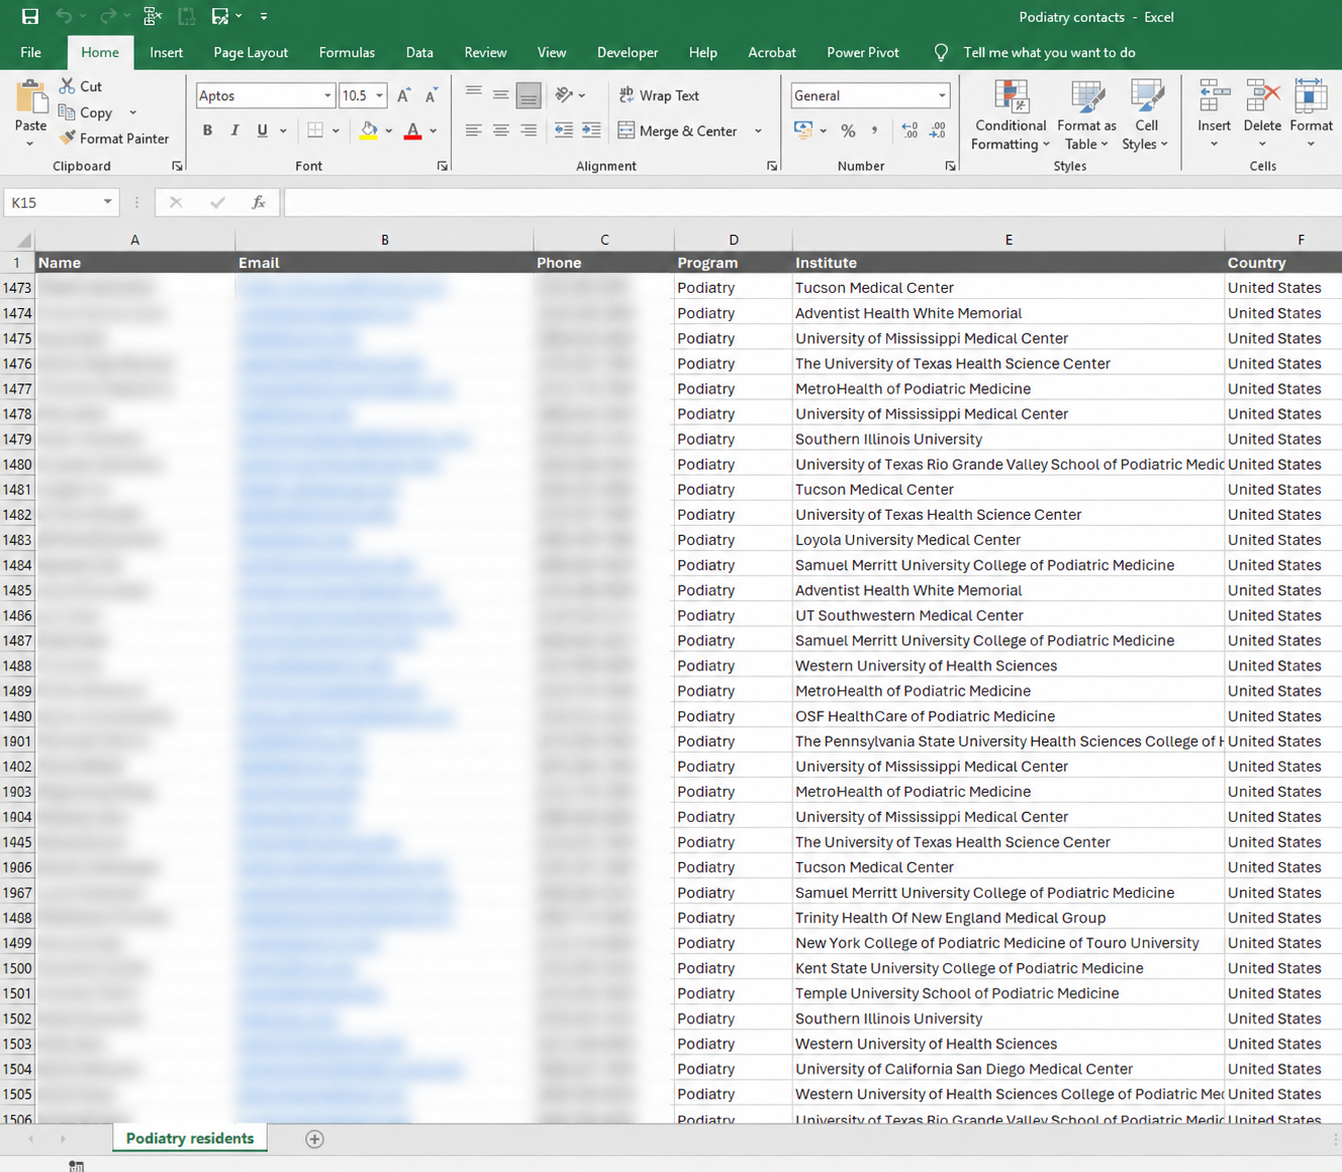
Task: Increase font size
Action: pos(404,95)
